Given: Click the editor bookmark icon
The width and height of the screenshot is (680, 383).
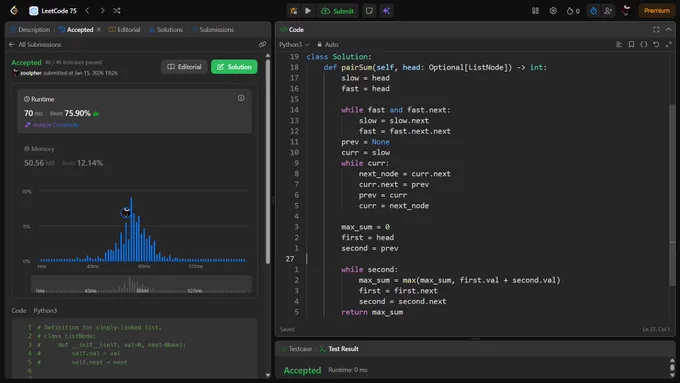Looking at the screenshot, I should click(631, 44).
